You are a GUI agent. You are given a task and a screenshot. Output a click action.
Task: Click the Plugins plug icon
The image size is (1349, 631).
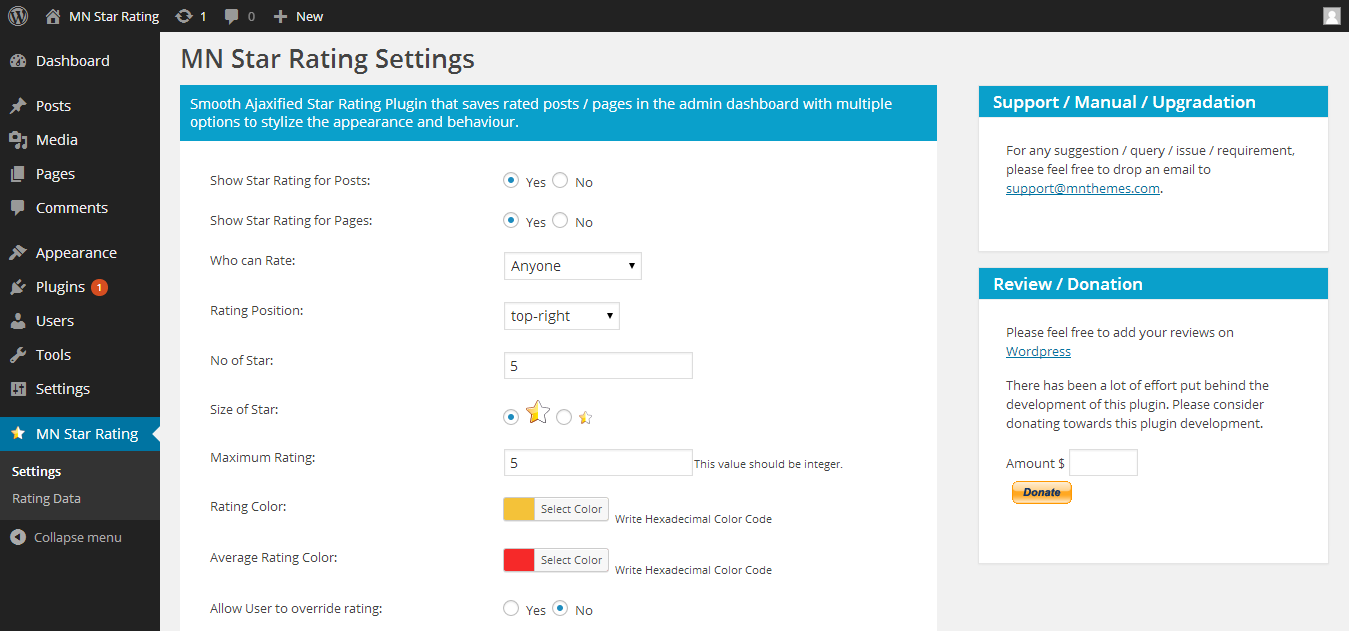[x=18, y=287]
